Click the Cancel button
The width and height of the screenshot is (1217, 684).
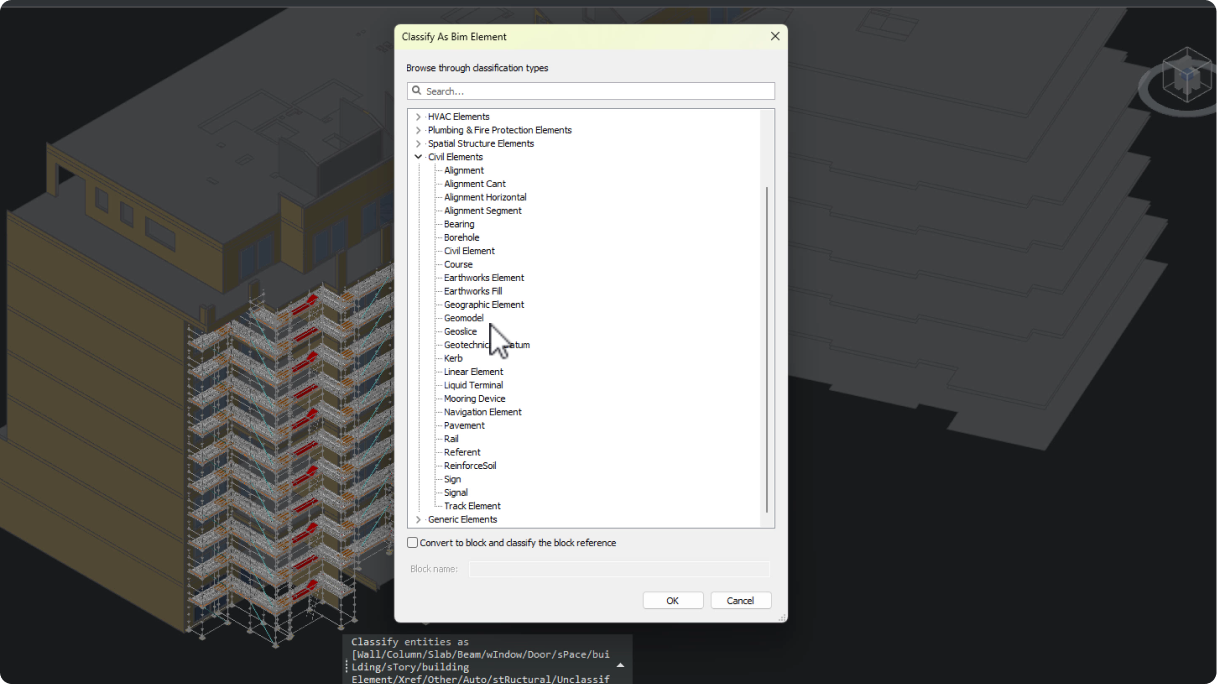point(740,600)
